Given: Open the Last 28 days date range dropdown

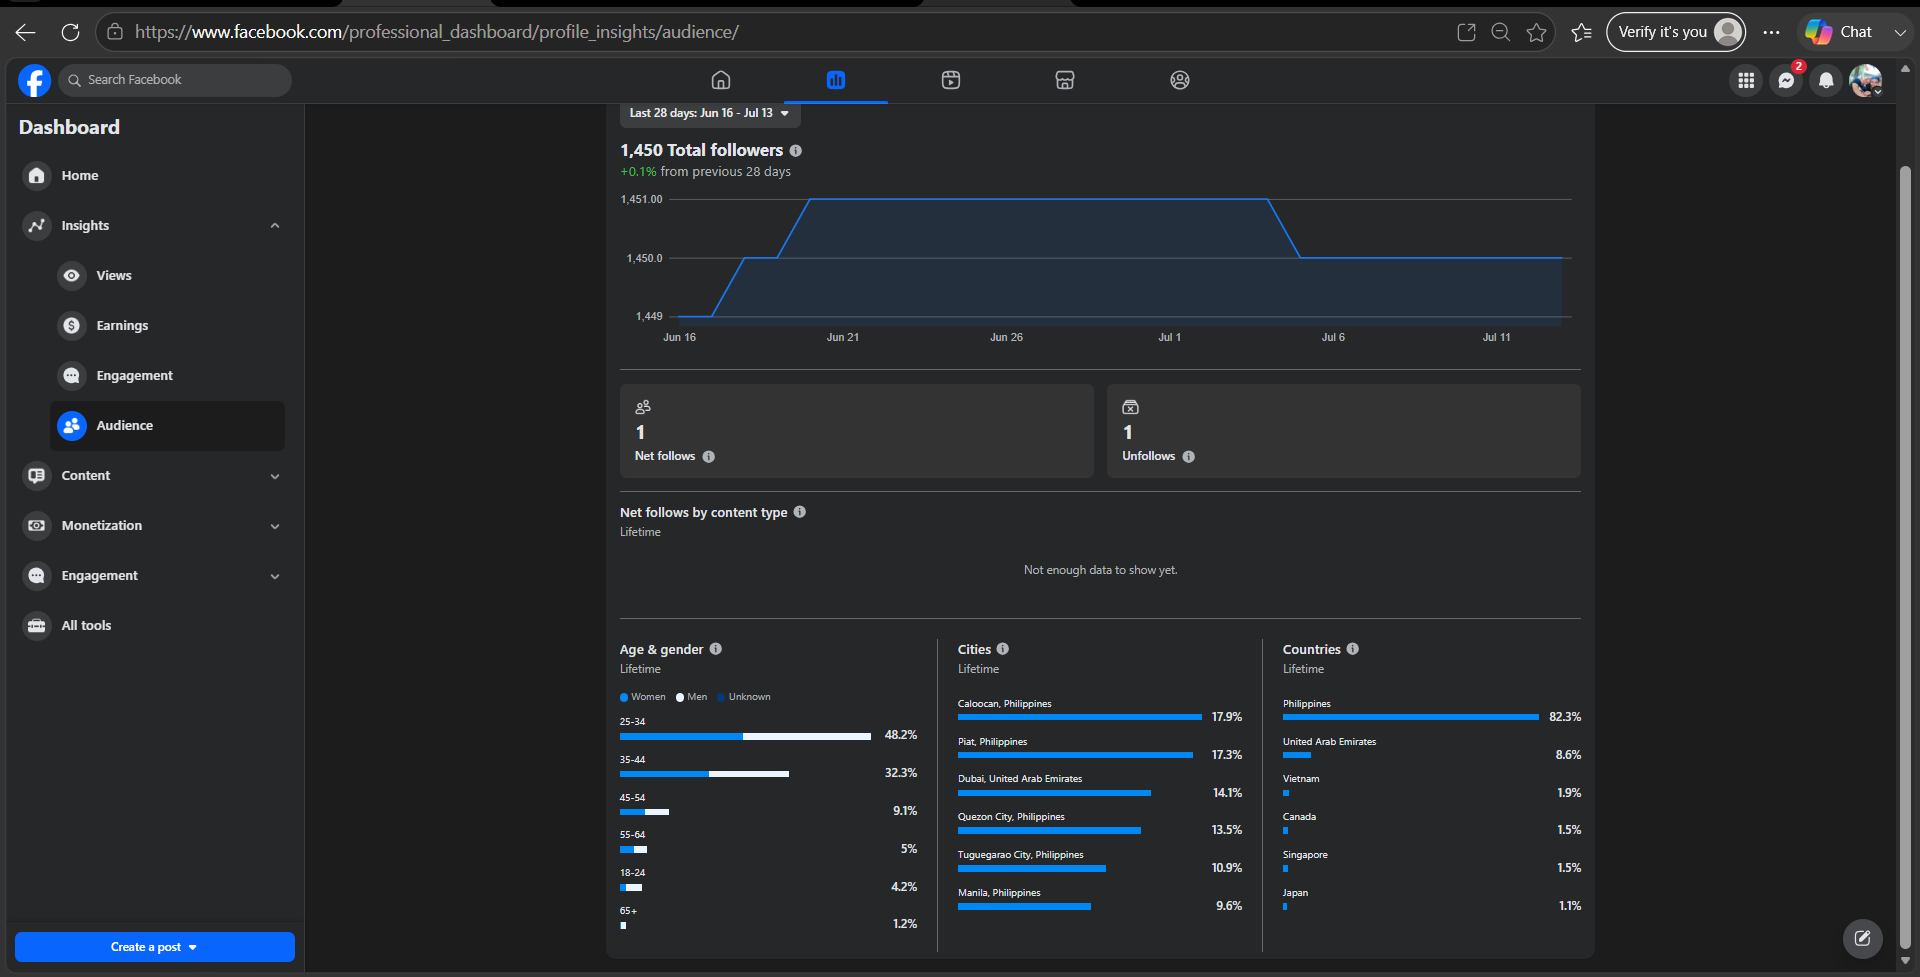Looking at the screenshot, I should 710,113.
